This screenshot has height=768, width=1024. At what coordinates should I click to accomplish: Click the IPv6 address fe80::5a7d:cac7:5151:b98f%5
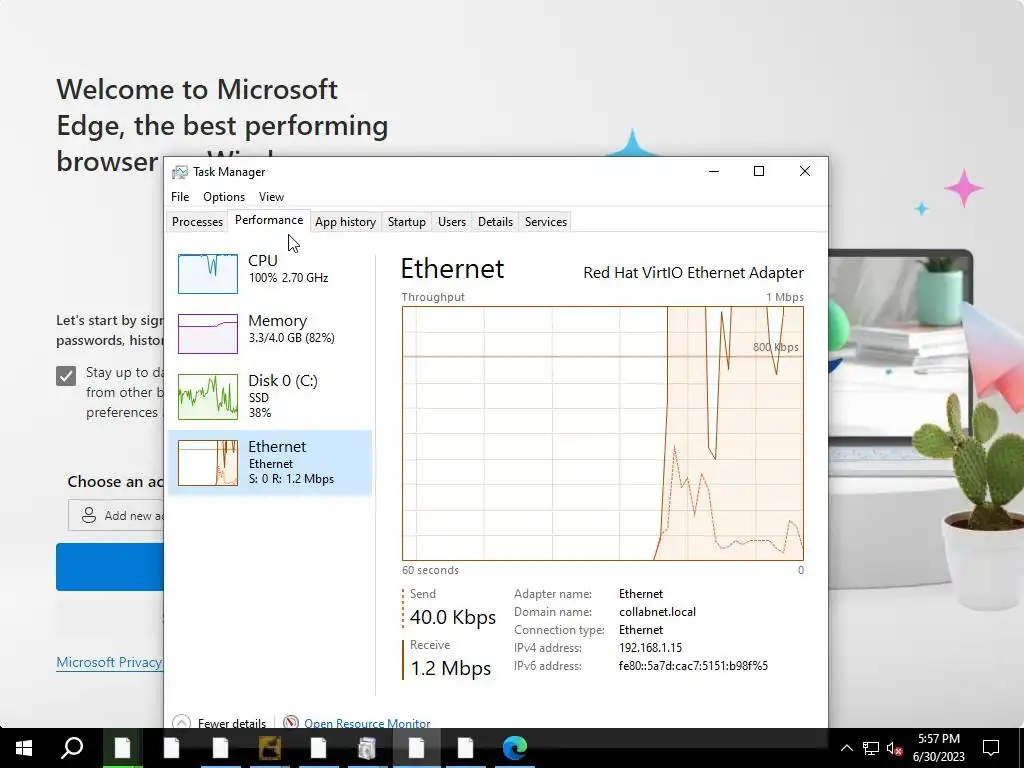coord(694,666)
